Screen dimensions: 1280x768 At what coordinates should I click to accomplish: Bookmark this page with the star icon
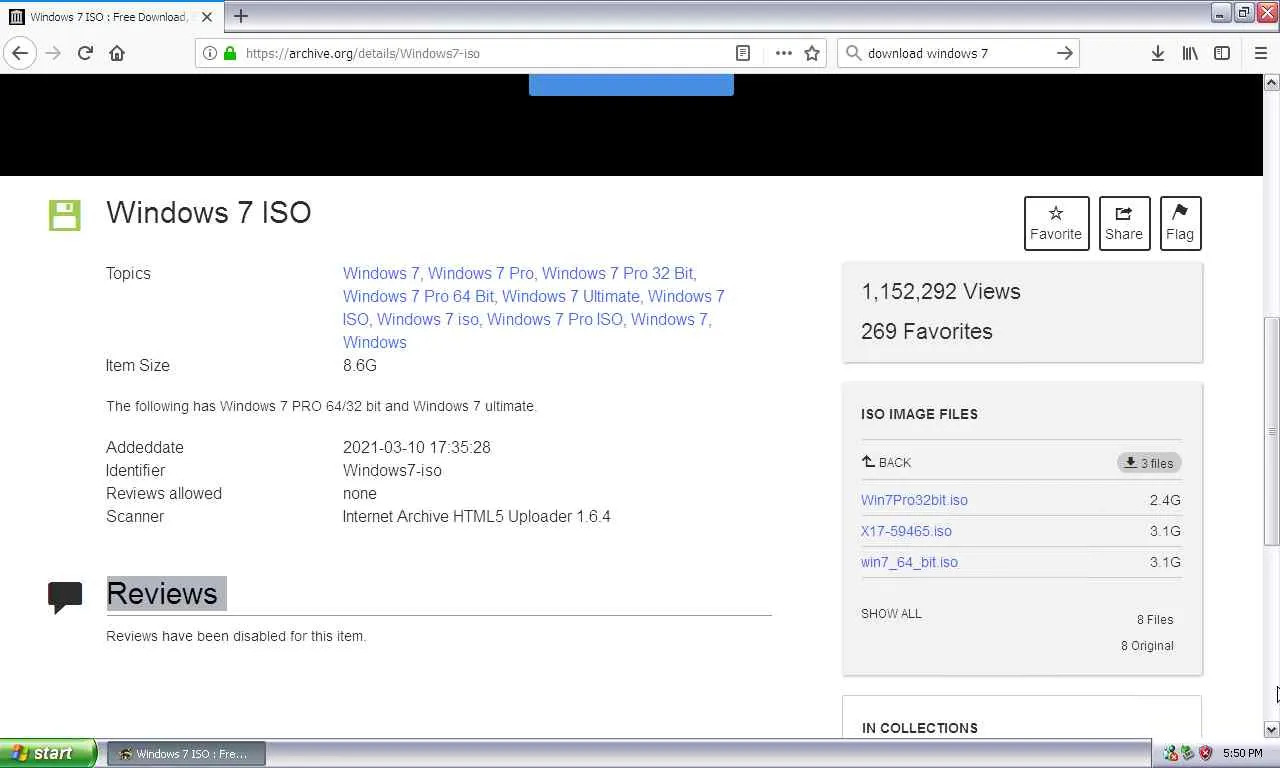[812, 53]
